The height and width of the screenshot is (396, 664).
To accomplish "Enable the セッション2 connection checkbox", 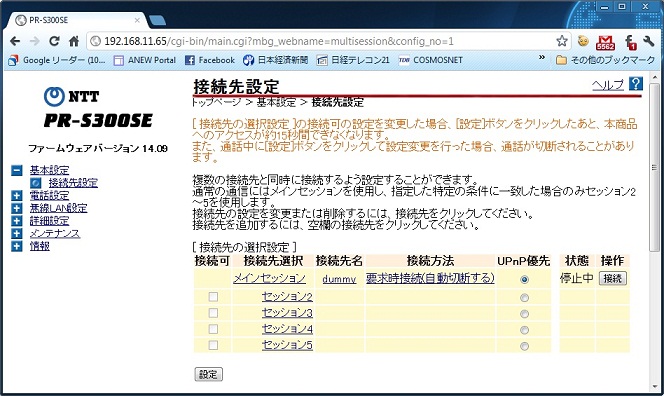I will [213, 296].
